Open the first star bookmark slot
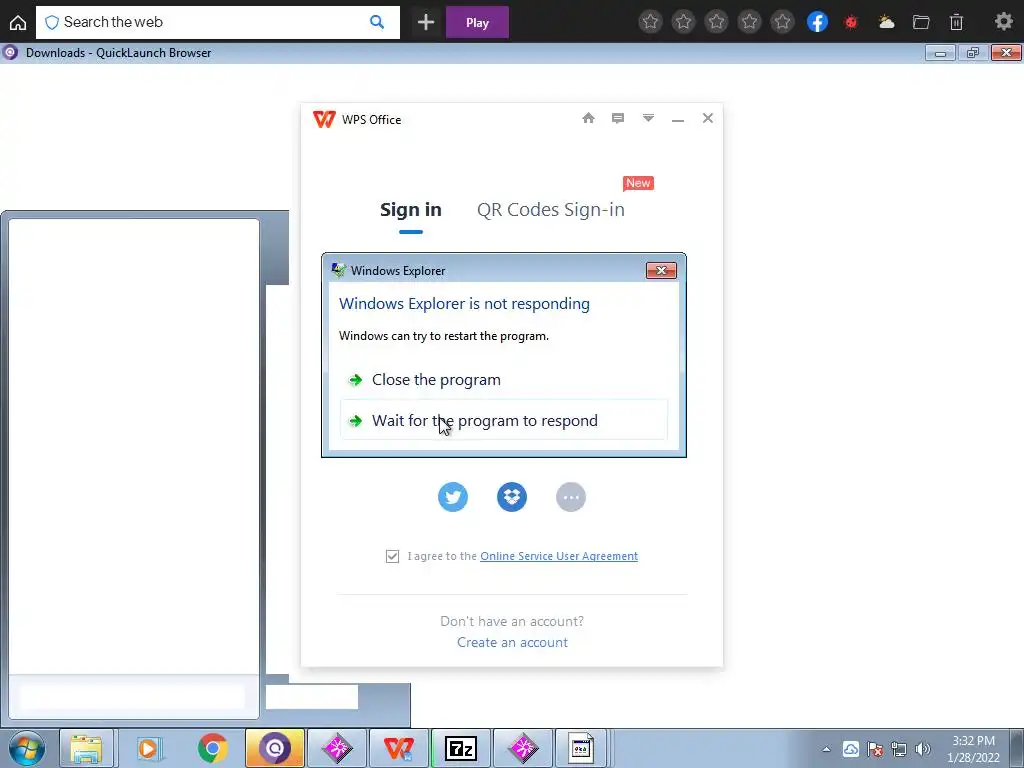The image size is (1024, 768). click(x=650, y=22)
